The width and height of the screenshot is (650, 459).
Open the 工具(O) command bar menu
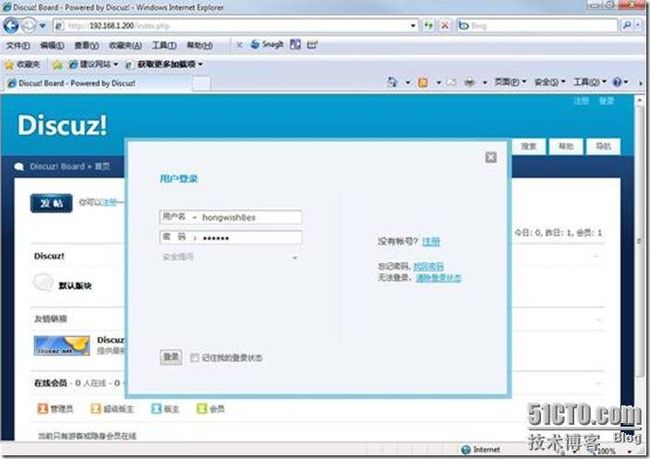(590, 82)
